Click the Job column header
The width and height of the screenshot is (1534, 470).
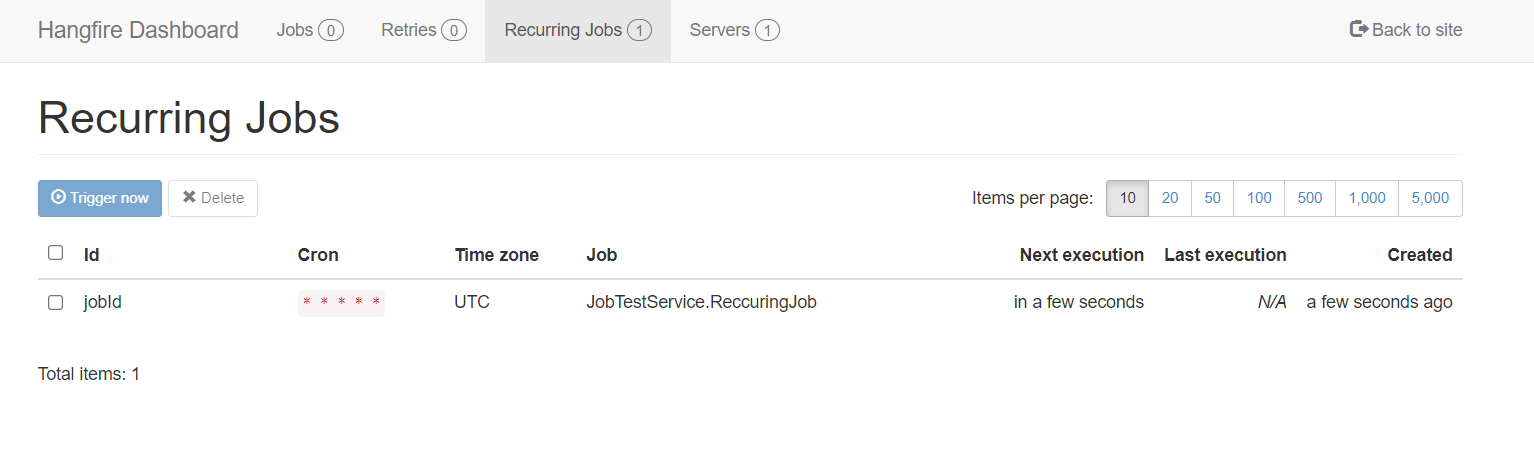(602, 255)
